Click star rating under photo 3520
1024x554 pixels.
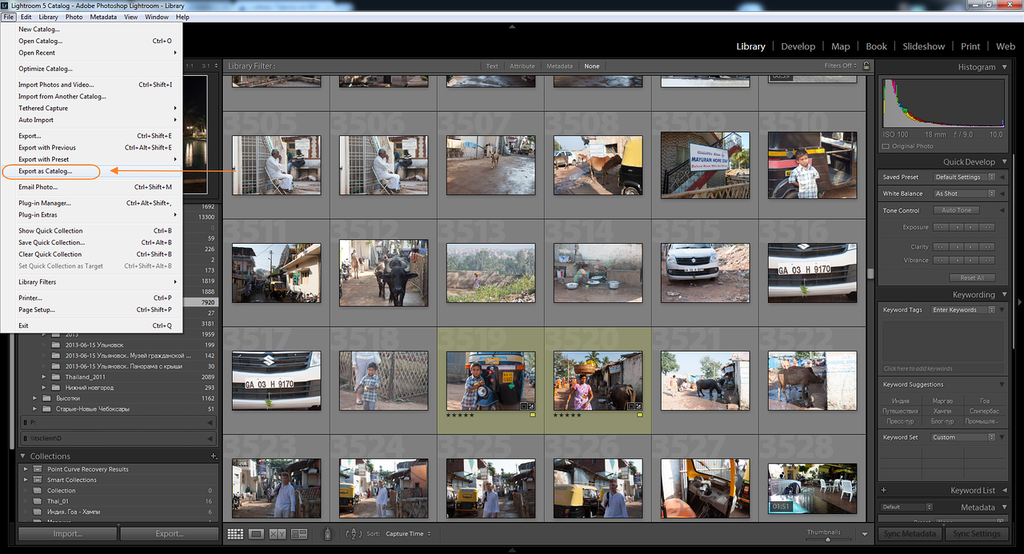[x=567, y=415]
